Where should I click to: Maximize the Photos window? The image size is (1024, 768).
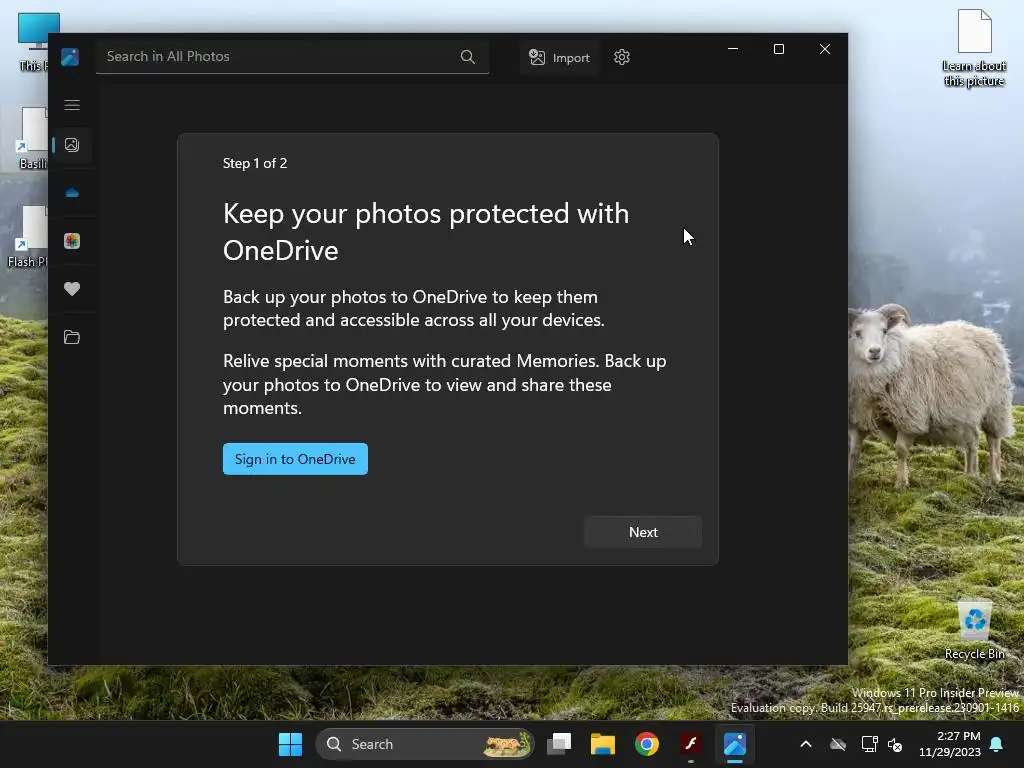[x=778, y=49]
